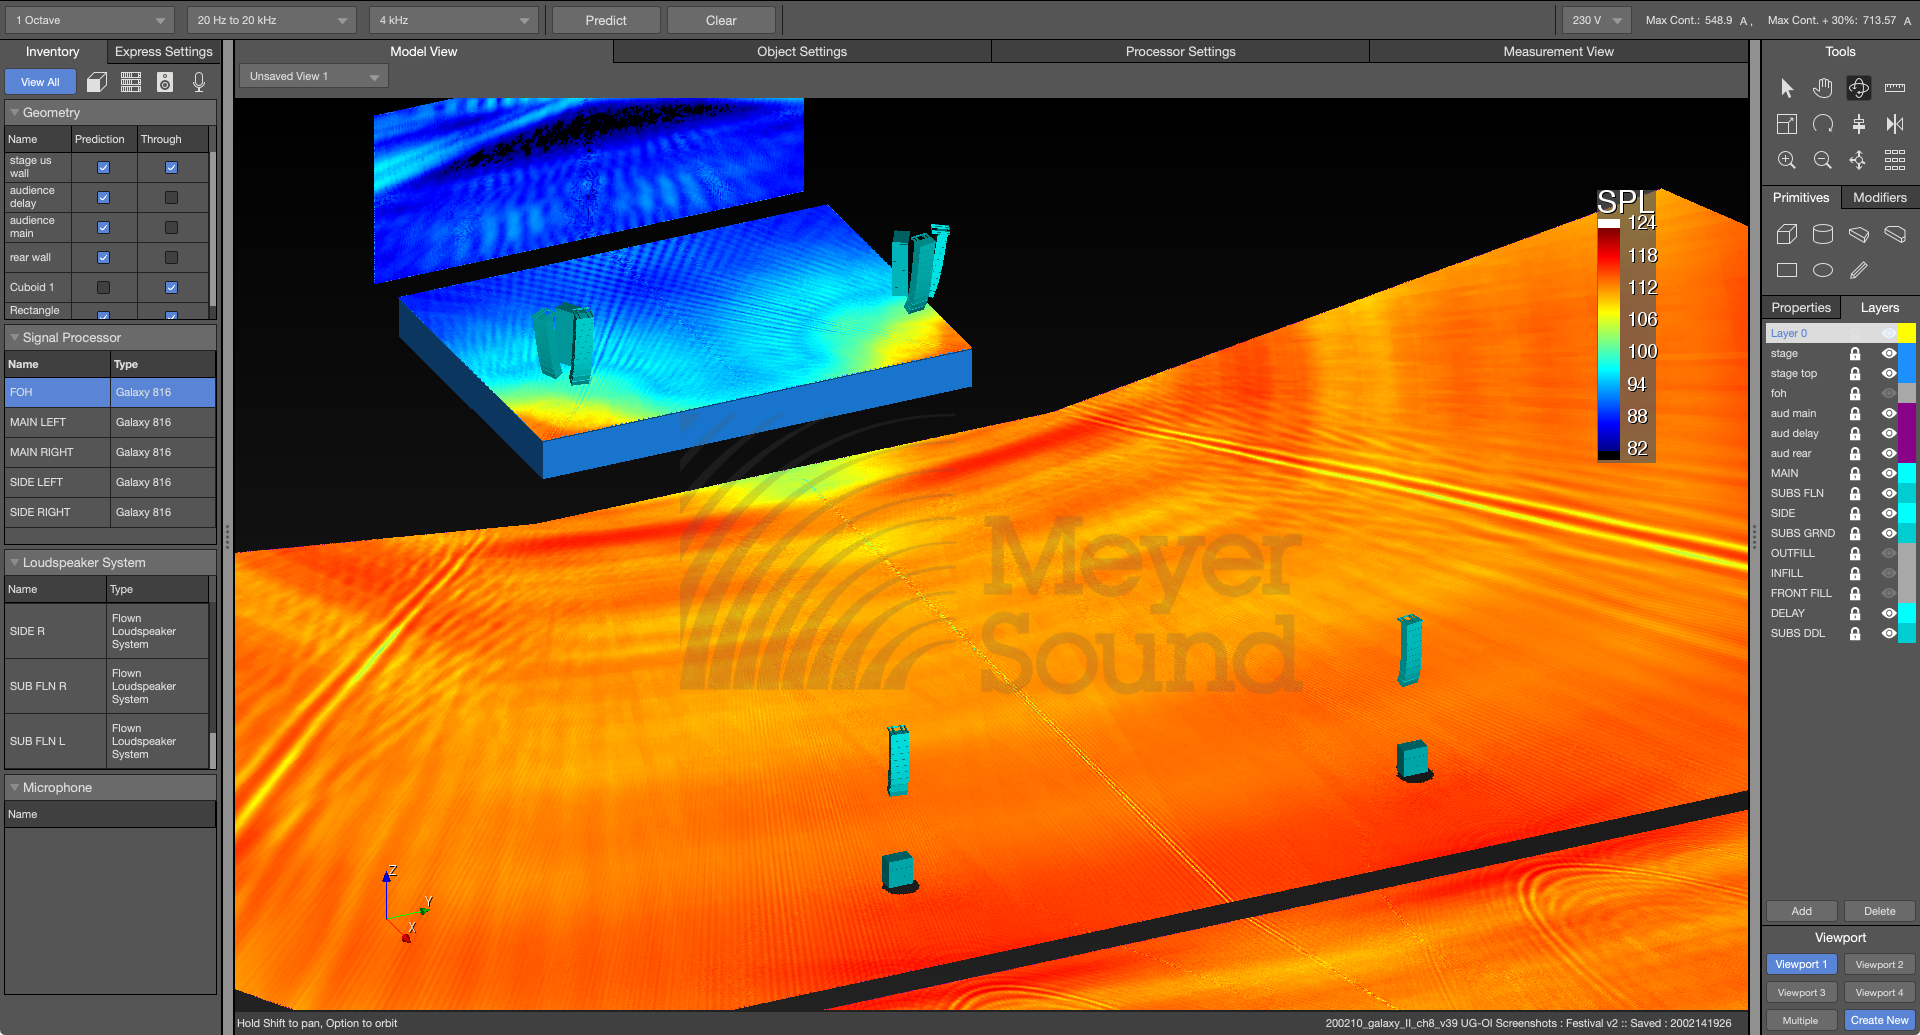Click the cyan DELAY layer color swatch
This screenshot has width=1920, height=1035.
click(x=1908, y=613)
